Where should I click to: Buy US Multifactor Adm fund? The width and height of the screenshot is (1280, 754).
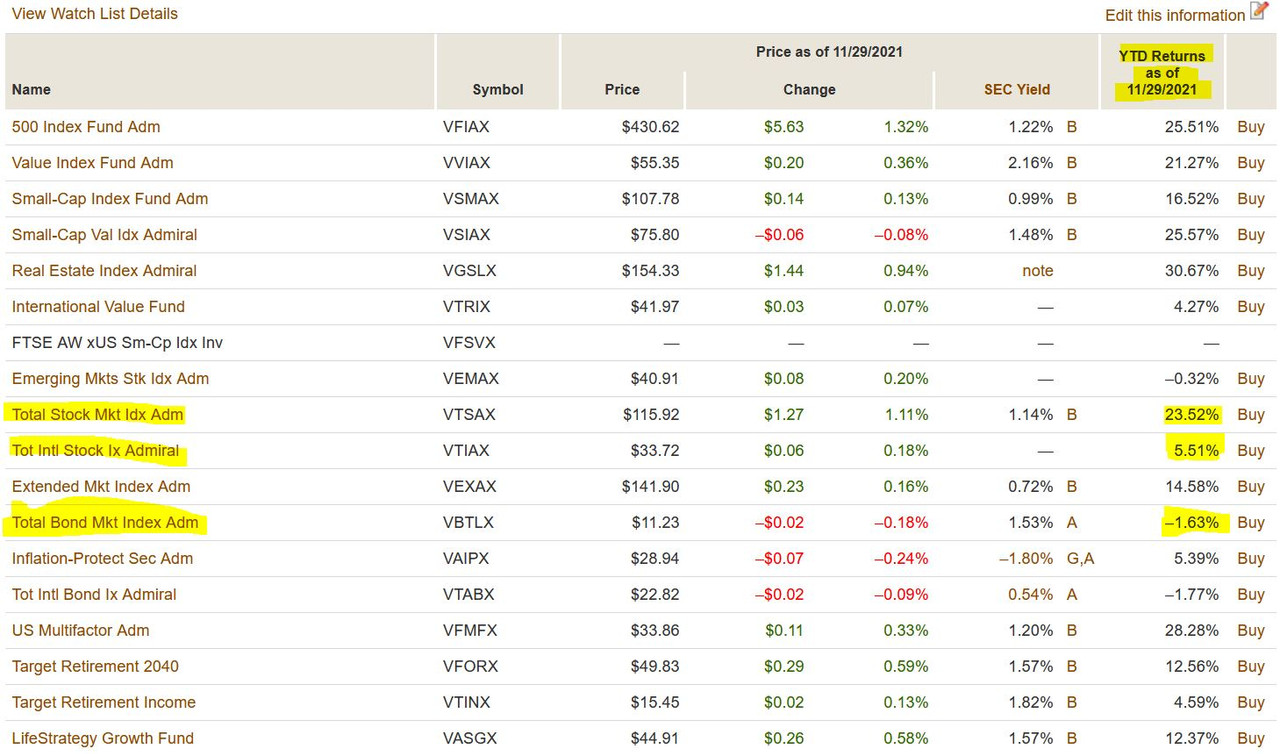tap(1250, 630)
